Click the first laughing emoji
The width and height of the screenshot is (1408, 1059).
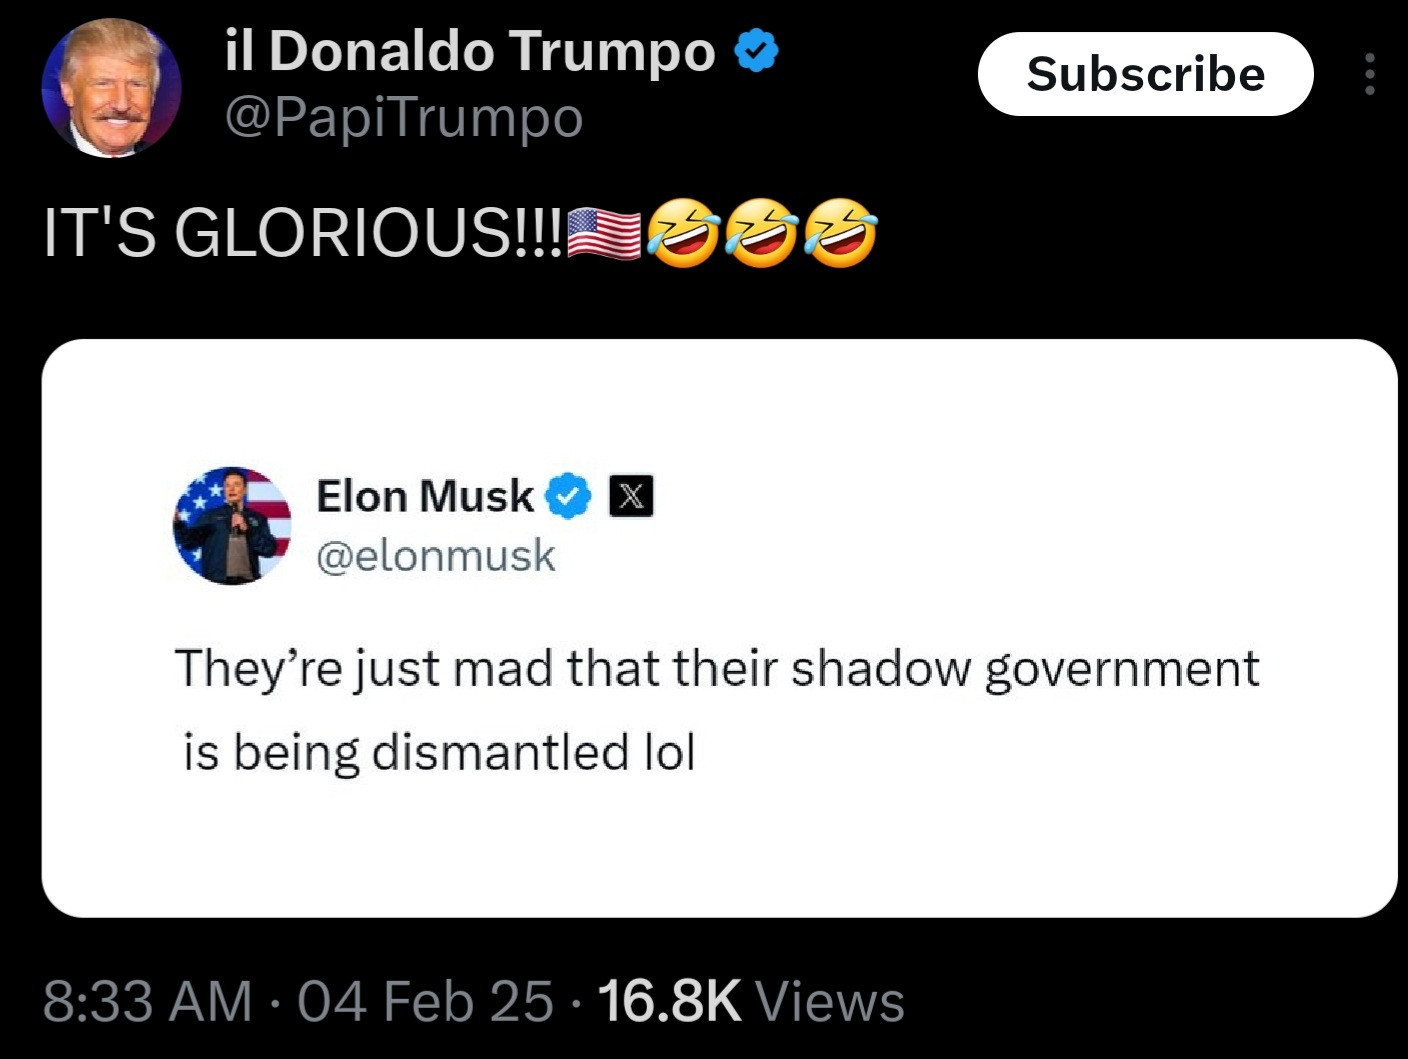coord(683,233)
